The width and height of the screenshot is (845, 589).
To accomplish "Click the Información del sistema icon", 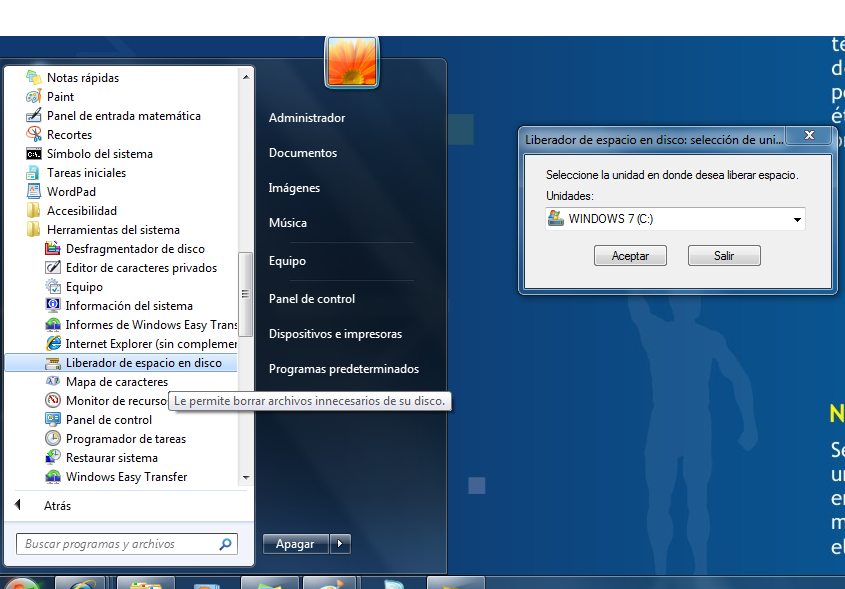I will (x=53, y=305).
